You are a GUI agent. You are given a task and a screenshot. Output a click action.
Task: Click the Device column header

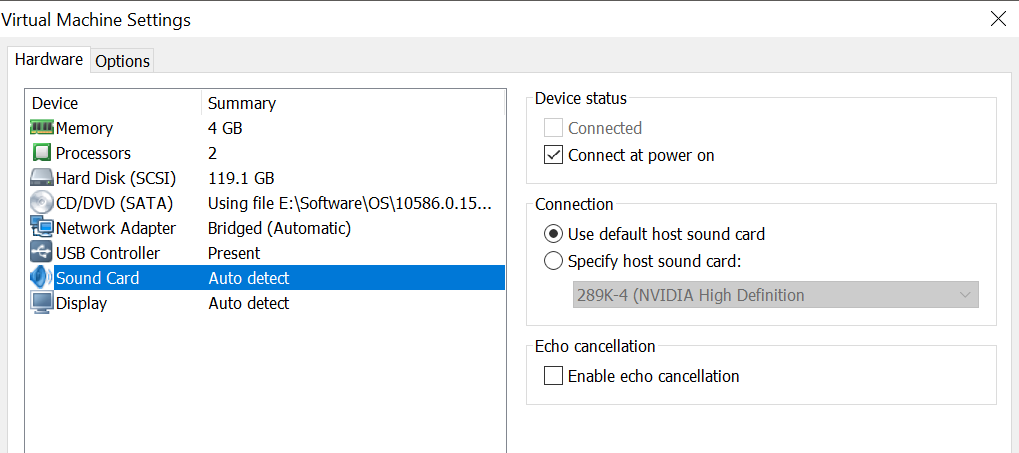tap(55, 103)
